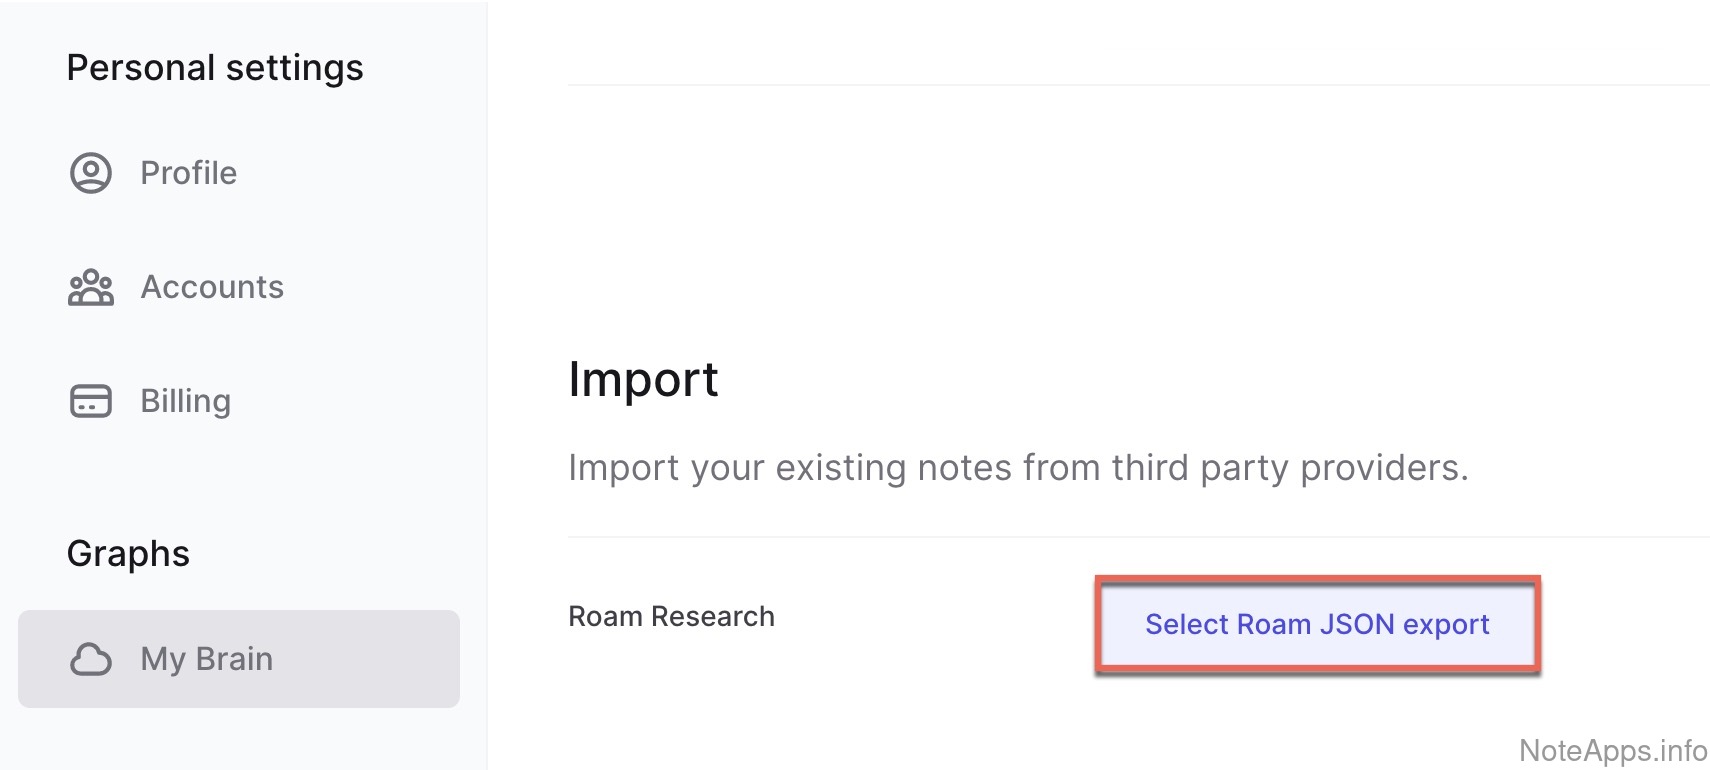Open the Billing label in sidebar

(185, 401)
